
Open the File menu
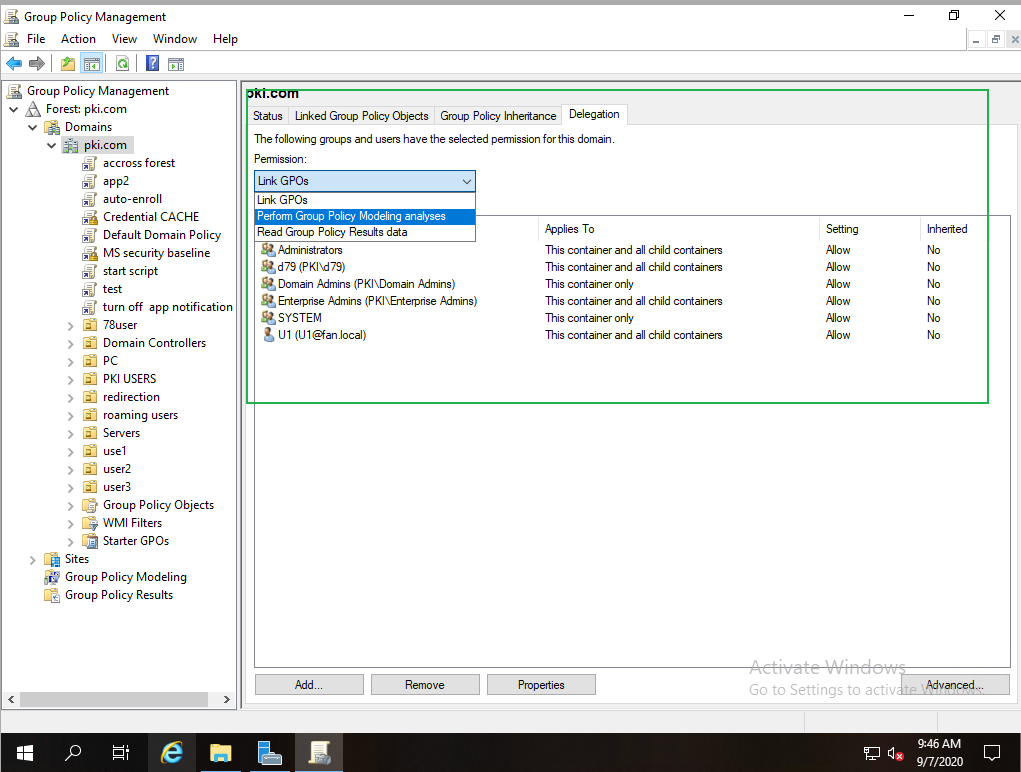(x=36, y=39)
